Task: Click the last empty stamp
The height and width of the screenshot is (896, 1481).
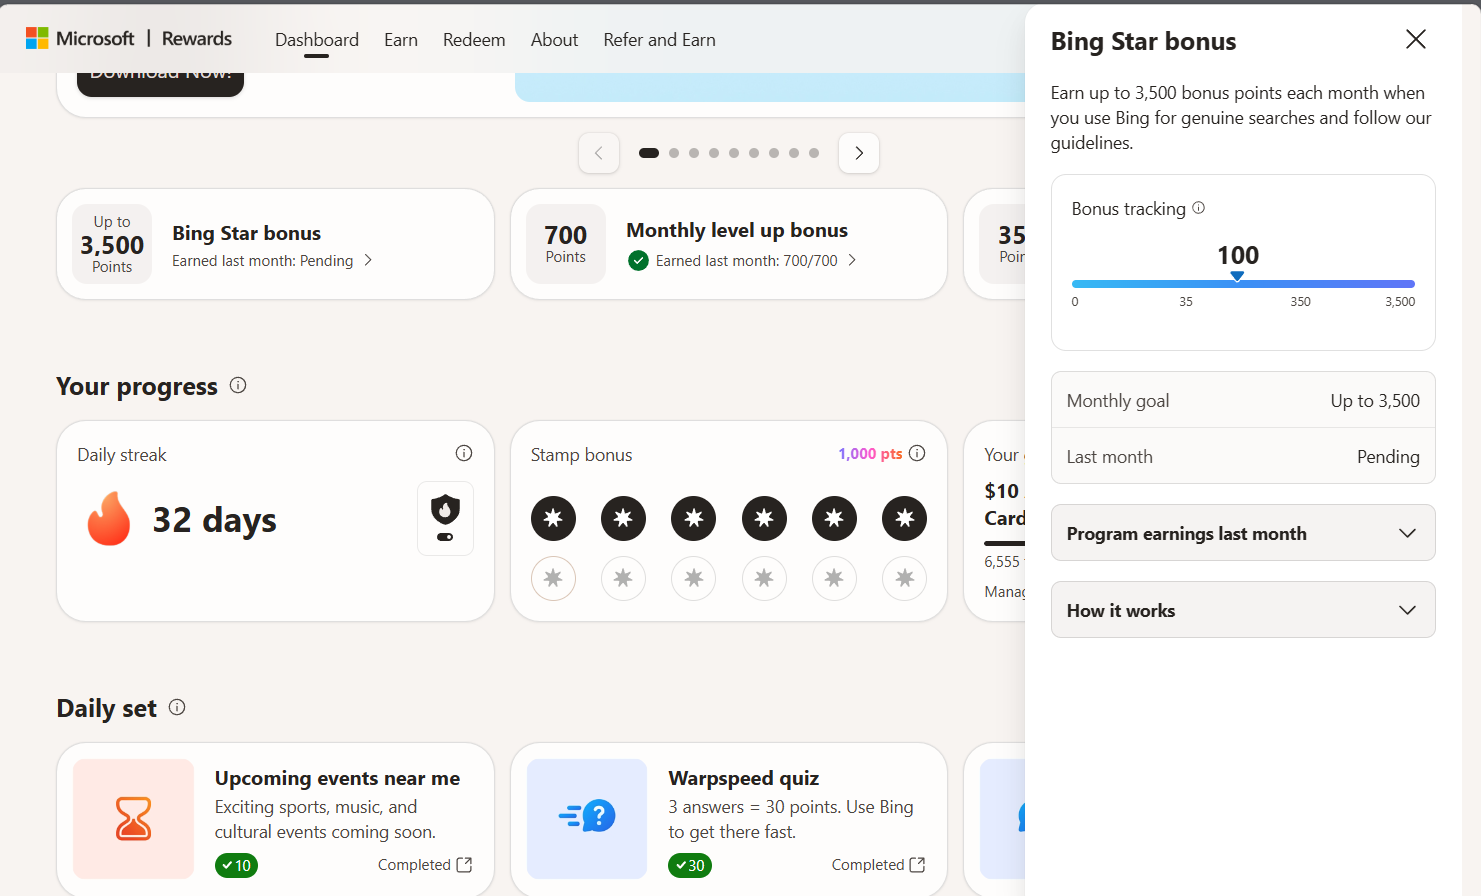Action: click(x=904, y=578)
